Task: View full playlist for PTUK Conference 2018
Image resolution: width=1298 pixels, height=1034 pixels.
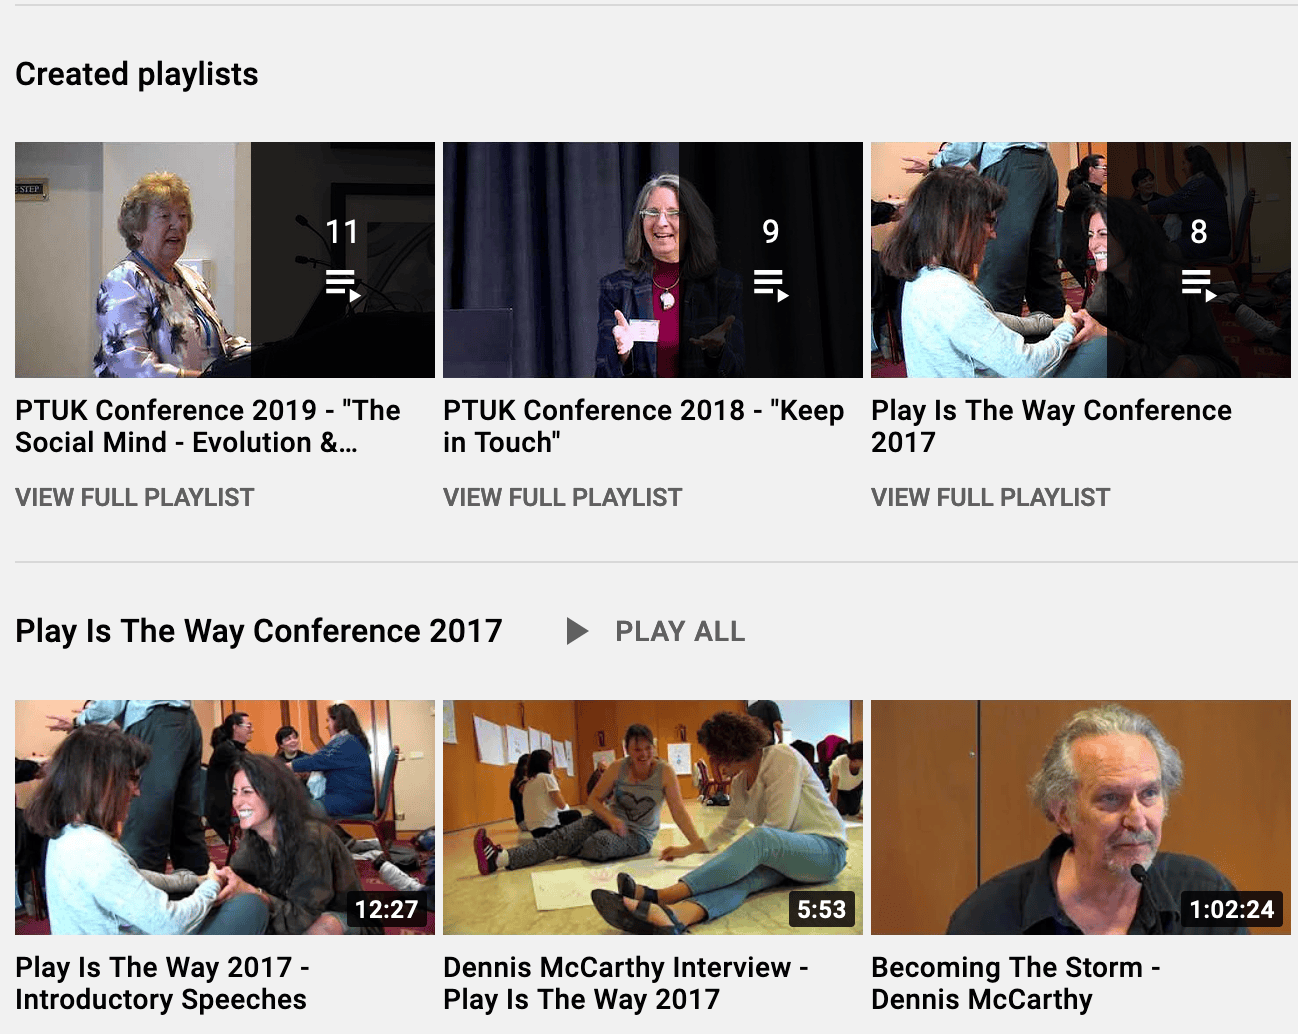Action: (563, 497)
